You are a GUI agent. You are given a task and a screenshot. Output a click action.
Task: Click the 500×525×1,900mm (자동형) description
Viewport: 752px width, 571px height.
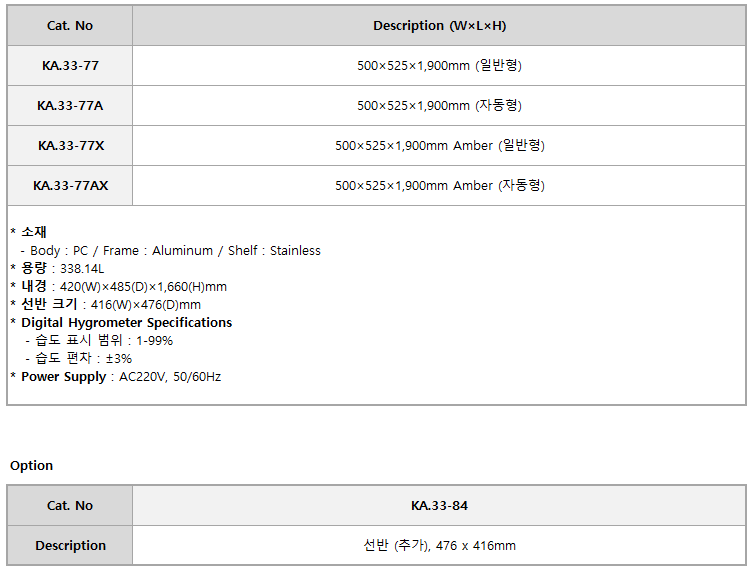[439, 105]
